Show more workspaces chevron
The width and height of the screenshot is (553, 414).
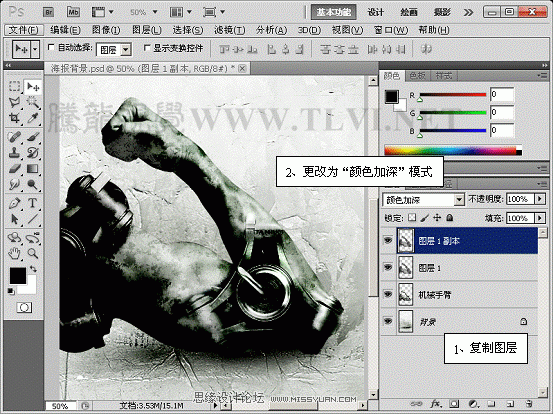point(468,13)
